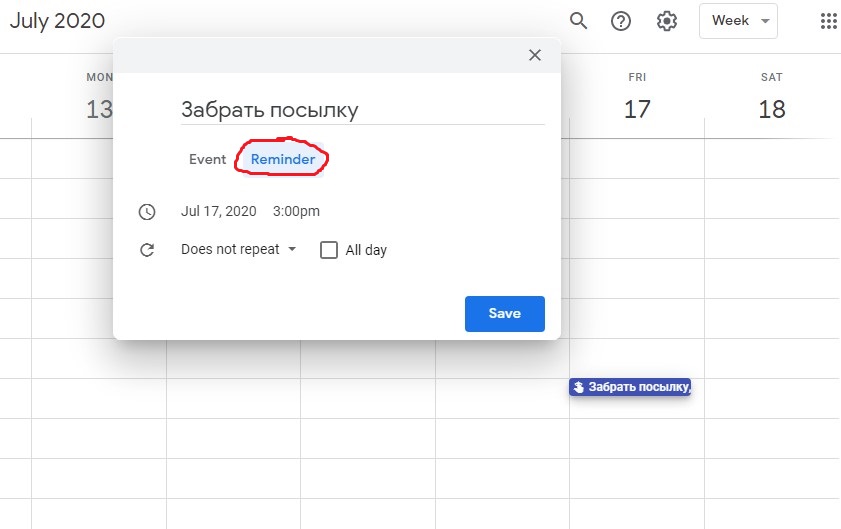Open the settings gear menu
841x529 pixels.
click(x=667, y=21)
